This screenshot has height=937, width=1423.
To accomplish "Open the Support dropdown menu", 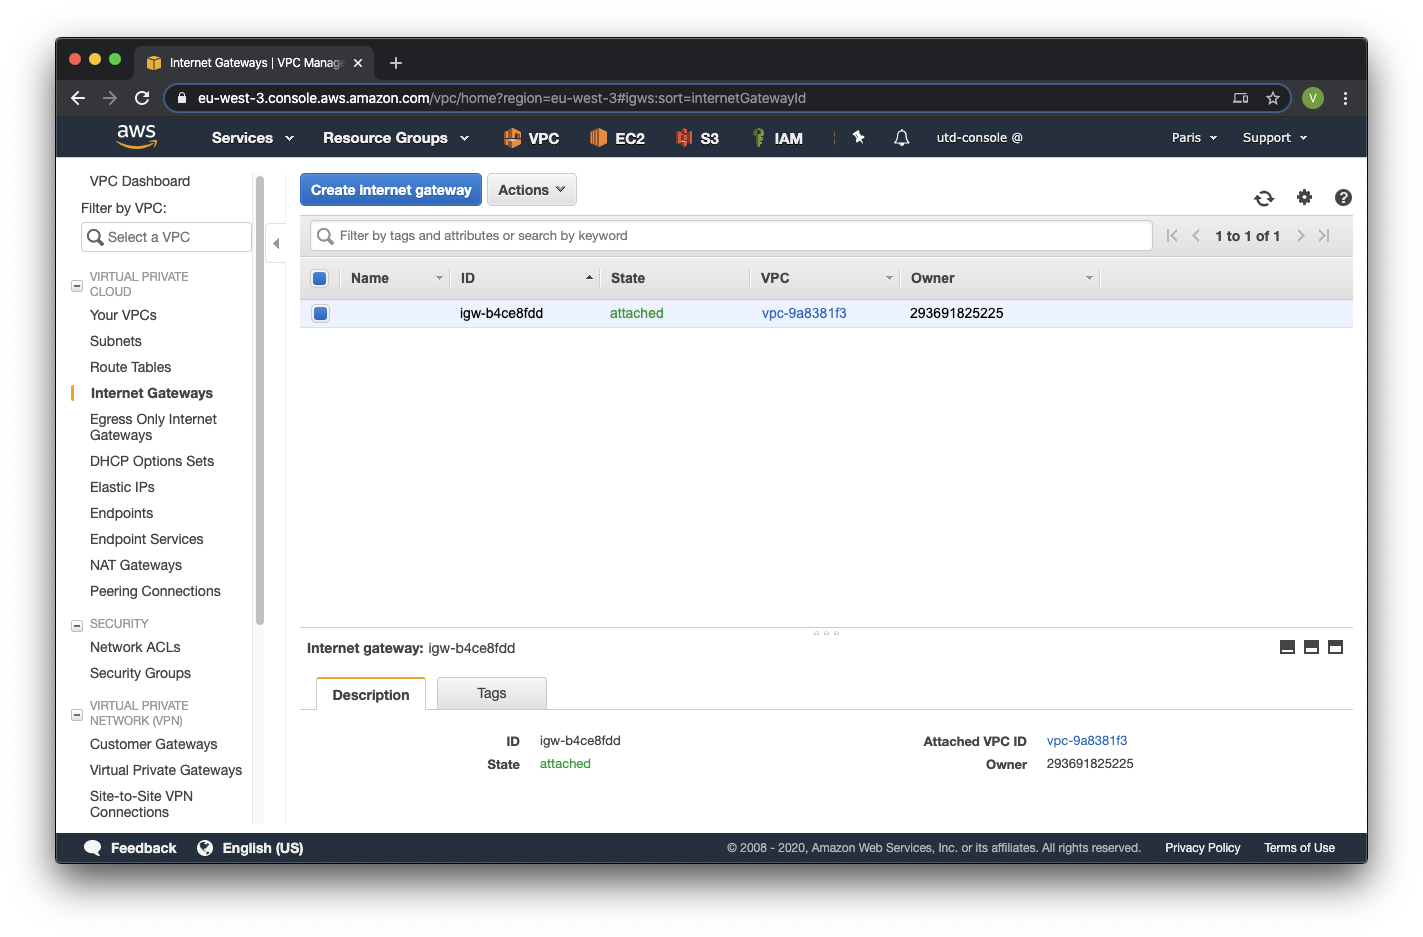I will point(1275,138).
